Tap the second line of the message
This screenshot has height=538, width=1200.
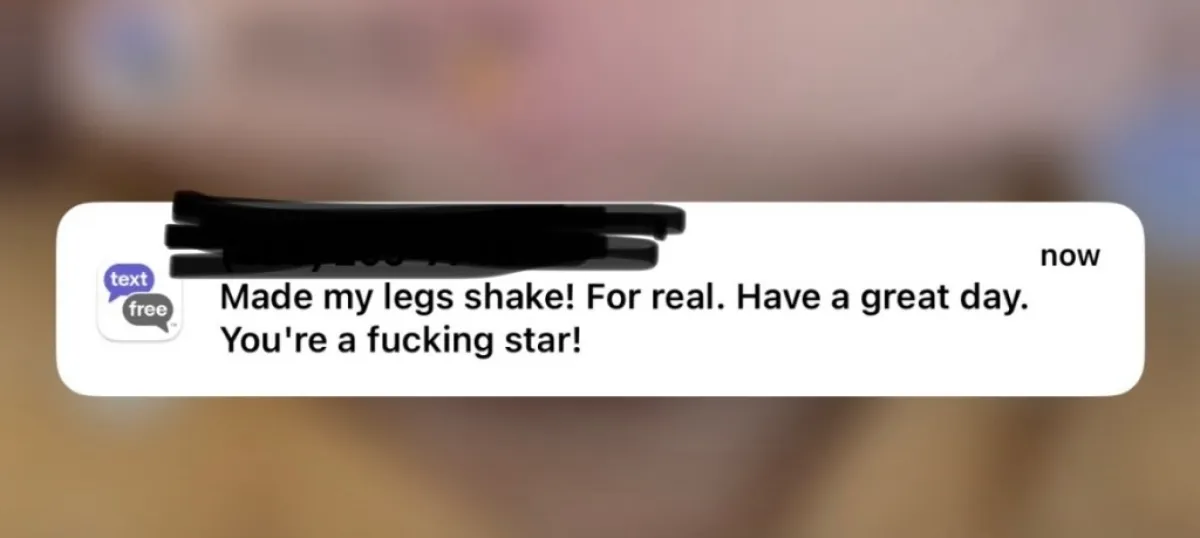400,342
